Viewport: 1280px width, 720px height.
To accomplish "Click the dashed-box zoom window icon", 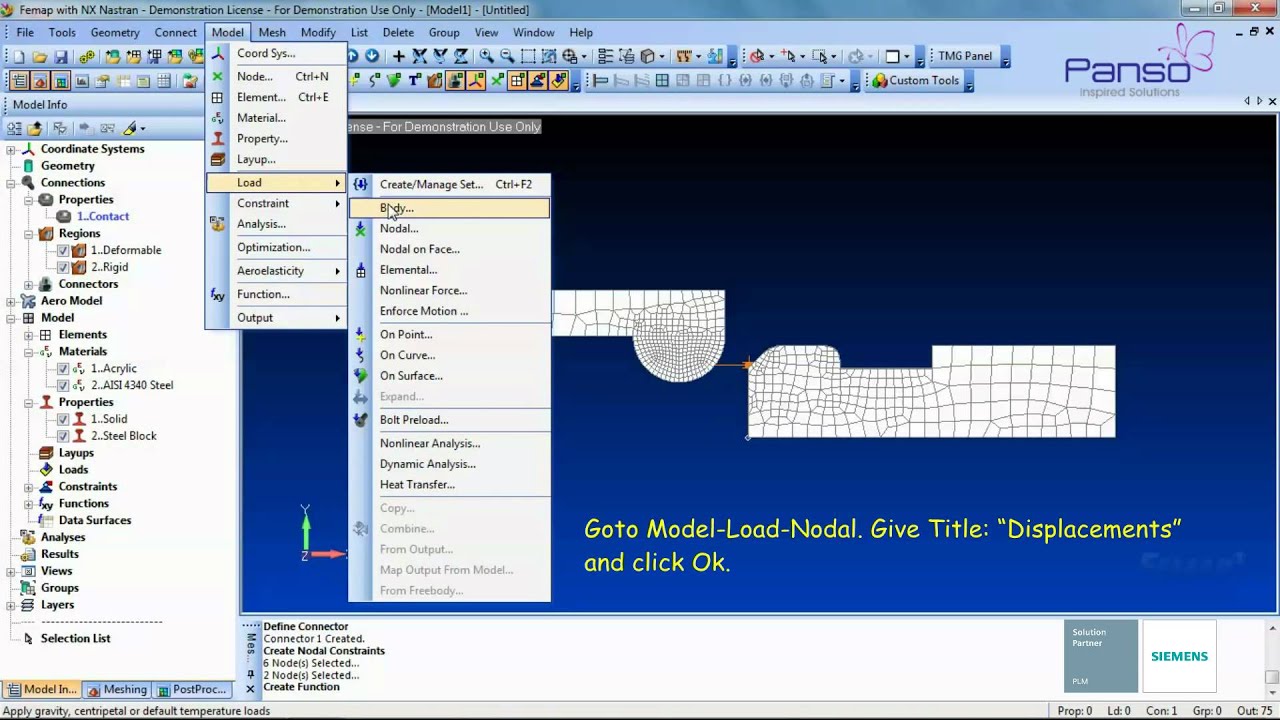I will point(528,57).
